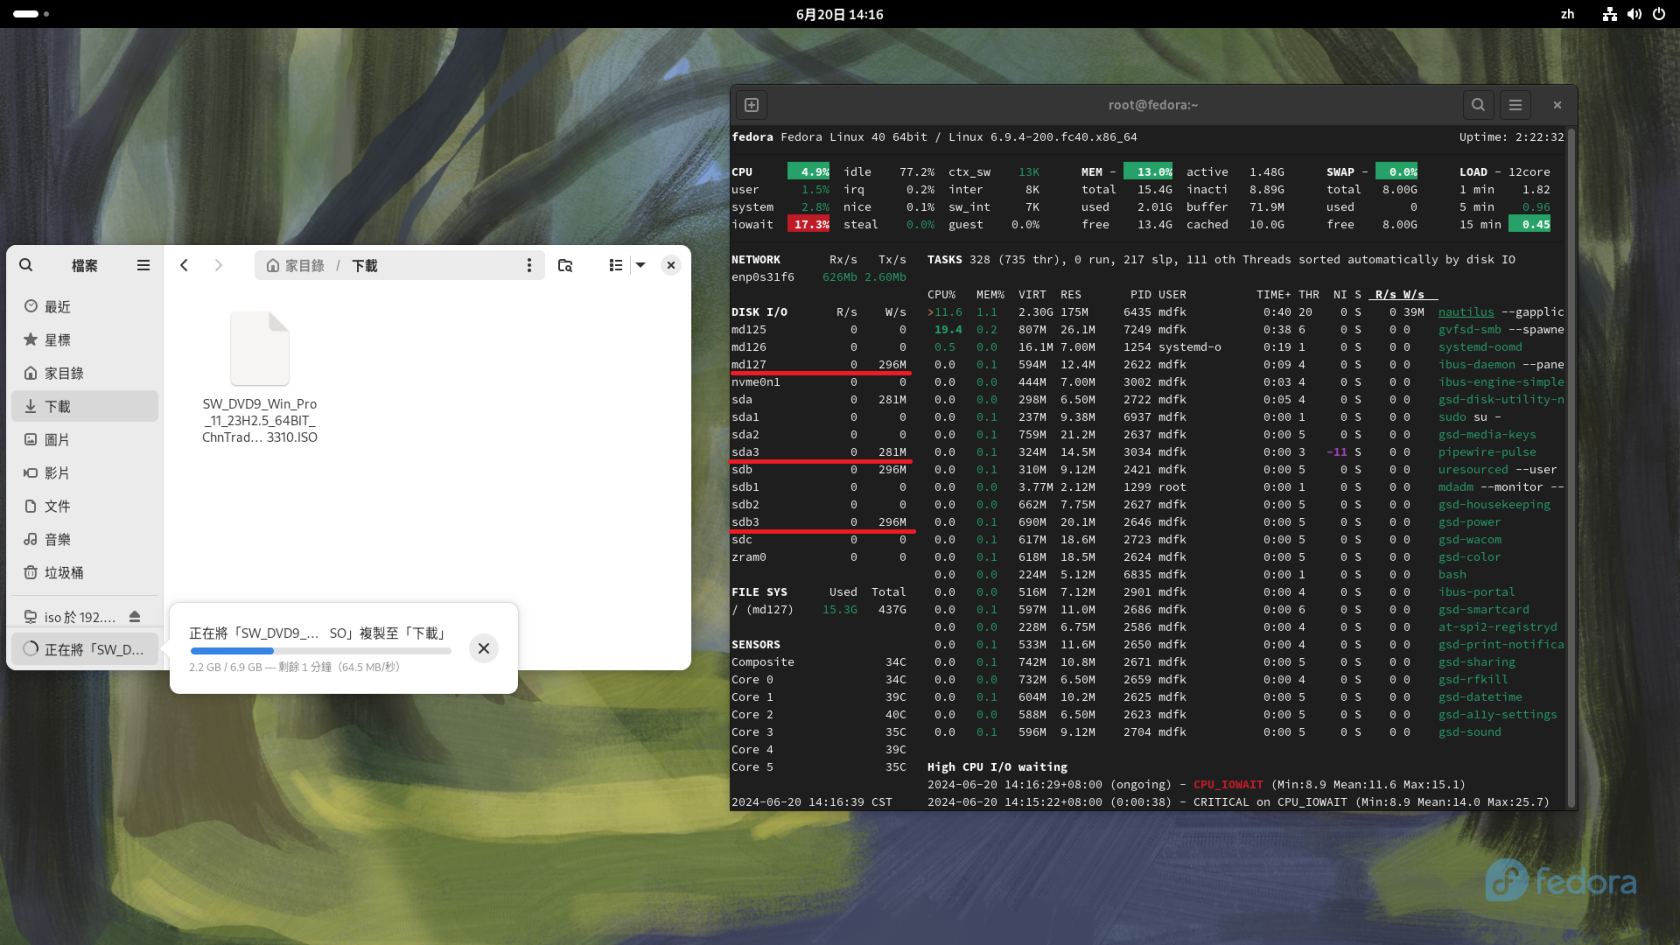Viewport: 1680px width, 945px height.
Task: Click the iowait 17.3% value
Action: coord(811,225)
